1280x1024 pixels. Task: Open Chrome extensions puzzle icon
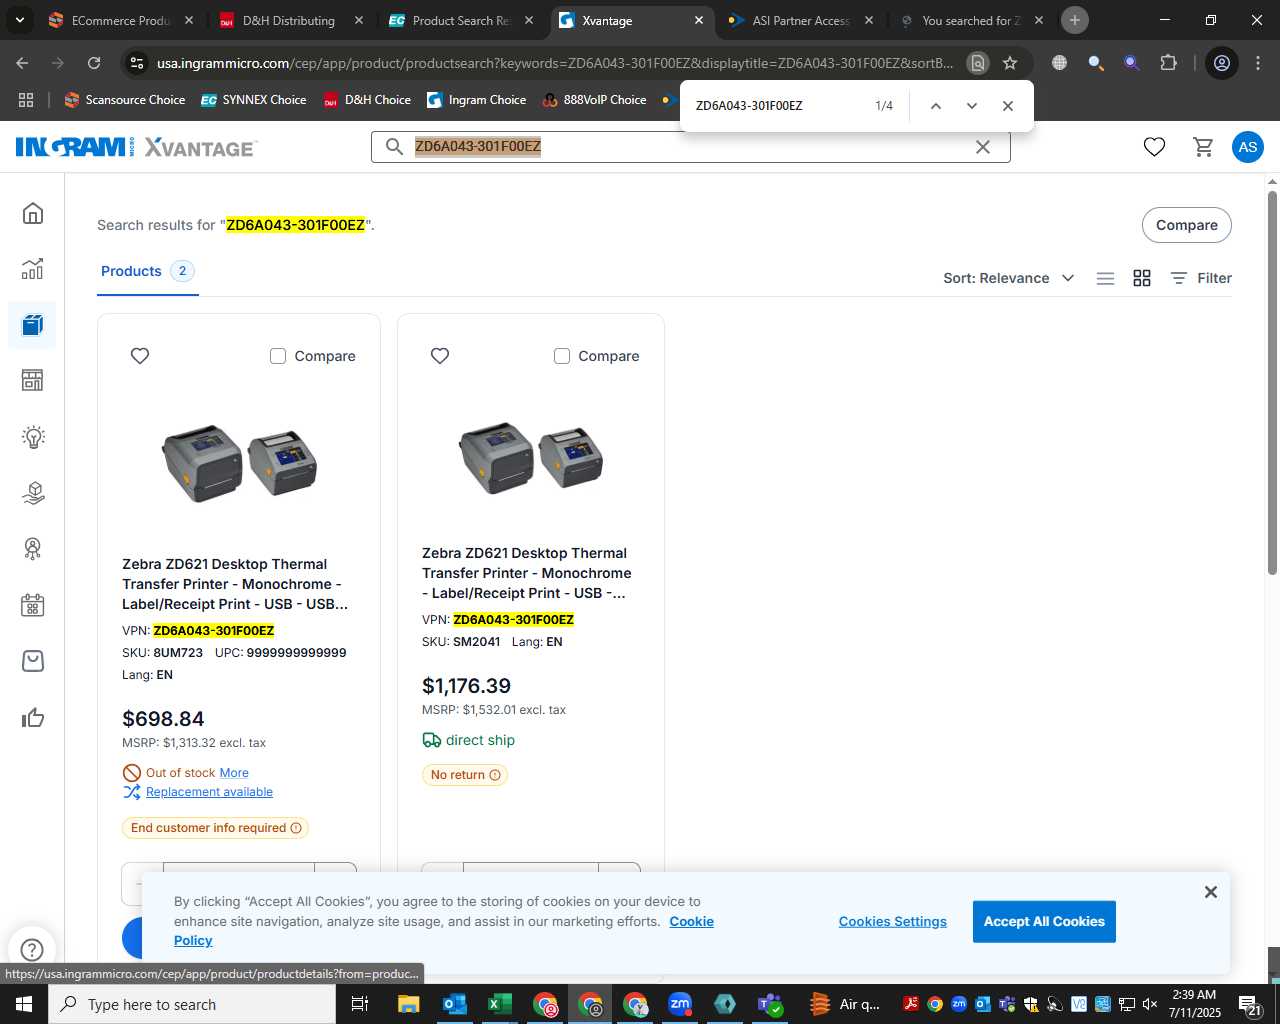pyautogui.click(x=1168, y=63)
